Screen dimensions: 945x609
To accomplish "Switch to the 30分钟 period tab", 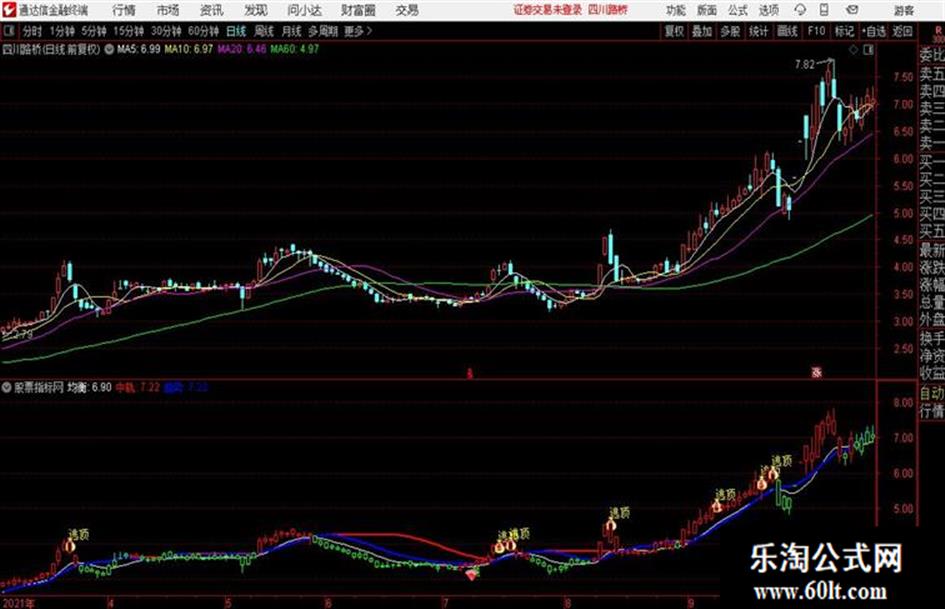I will tap(166, 31).
